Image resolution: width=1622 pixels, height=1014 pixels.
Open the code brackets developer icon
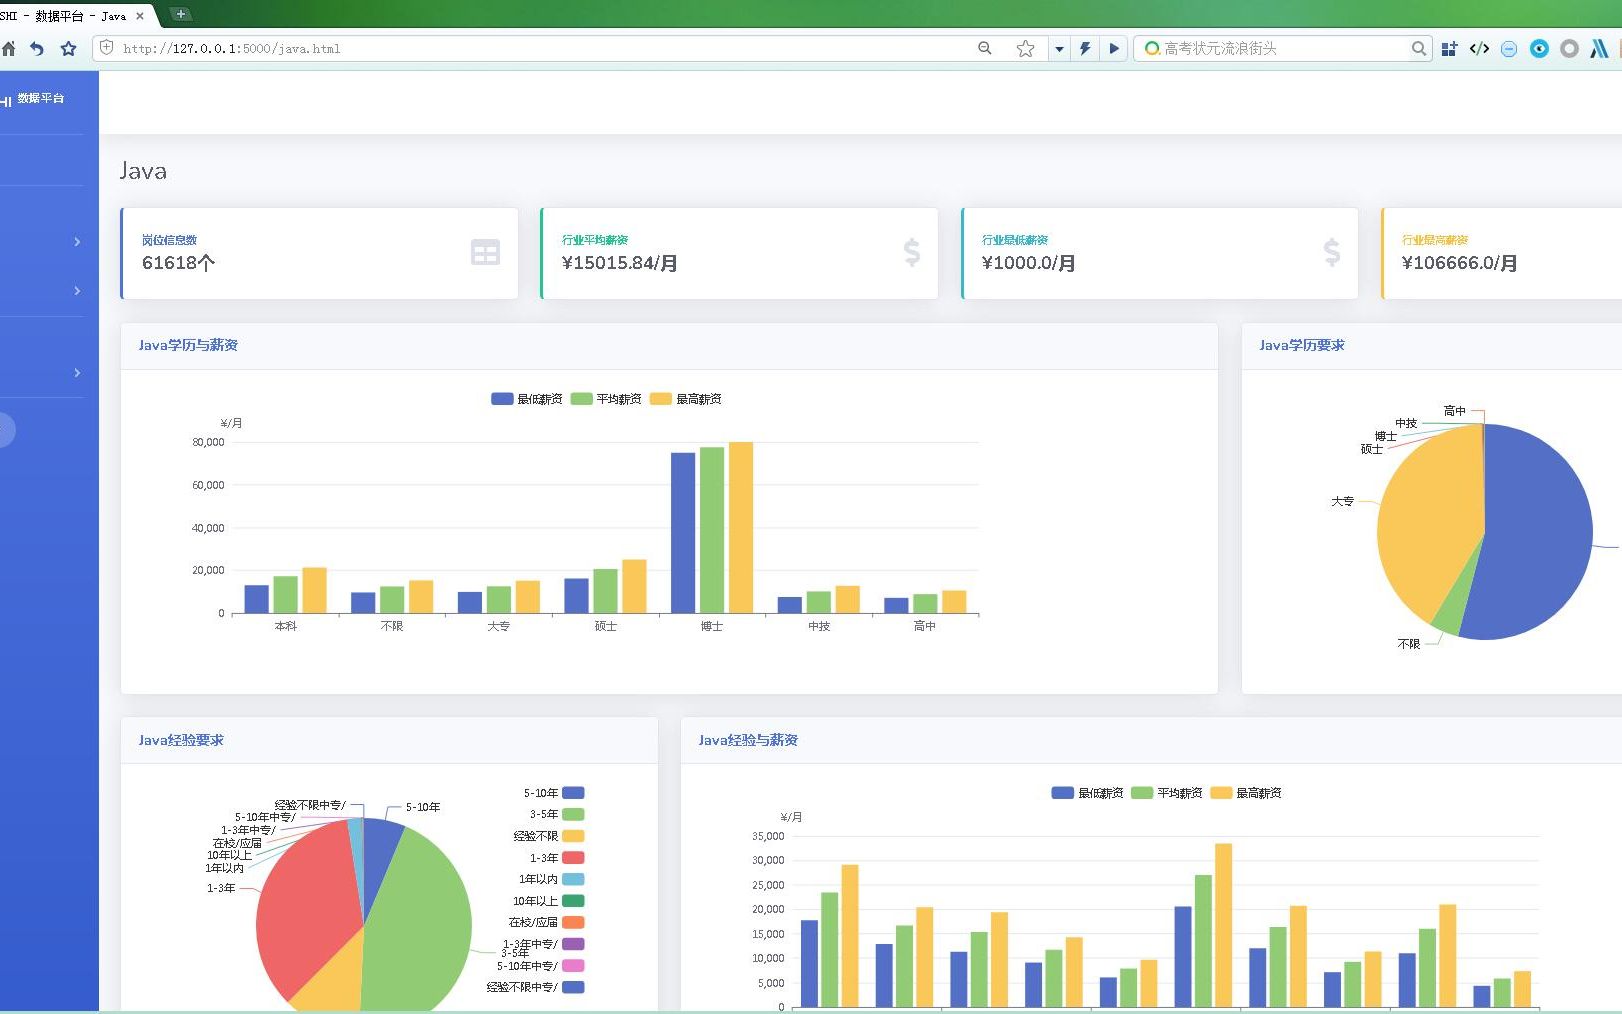pos(1479,48)
